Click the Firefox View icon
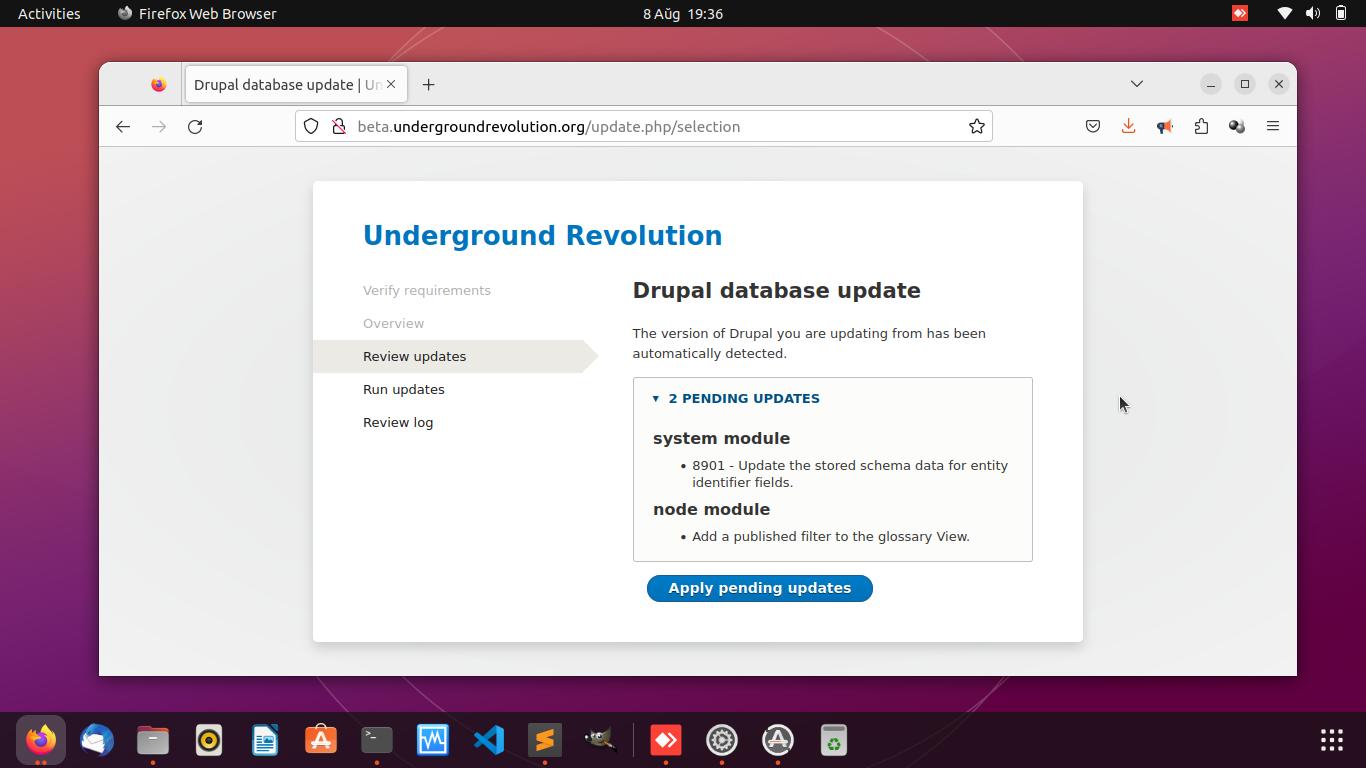This screenshot has height=768, width=1366. pos(158,84)
